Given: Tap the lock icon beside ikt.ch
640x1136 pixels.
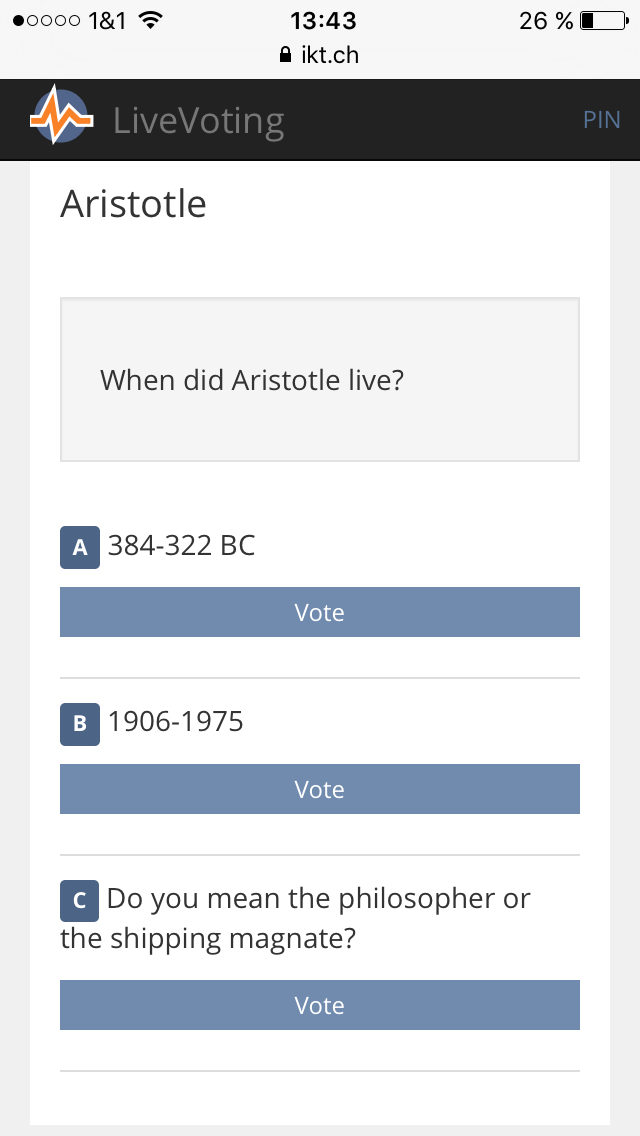Looking at the screenshot, I should pyautogui.click(x=286, y=55).
